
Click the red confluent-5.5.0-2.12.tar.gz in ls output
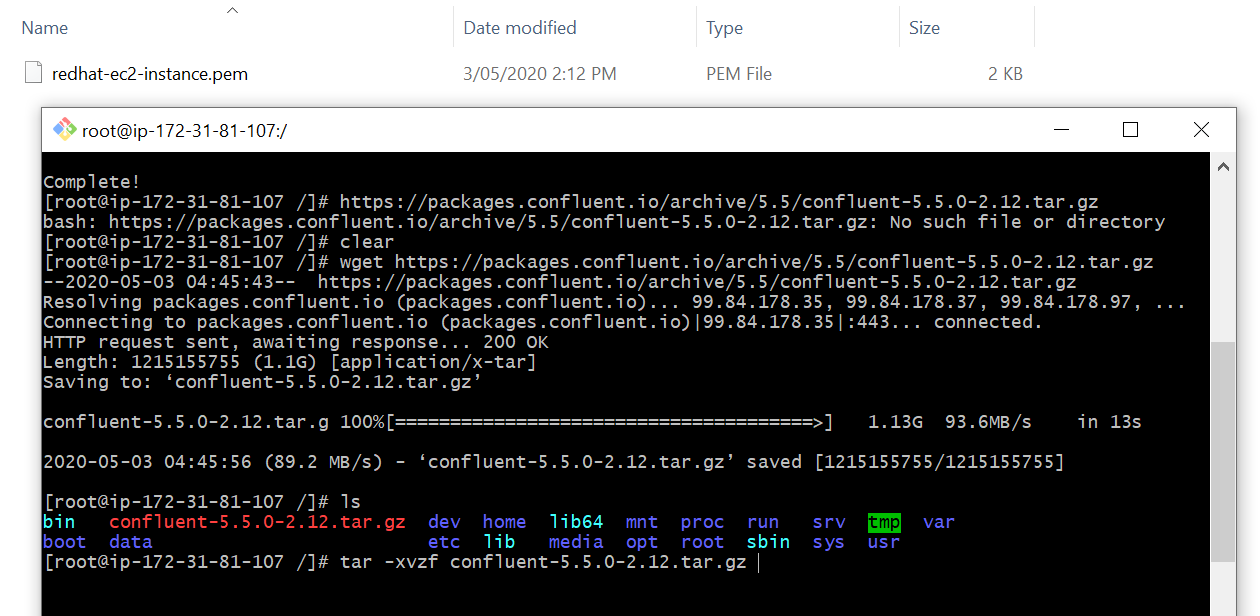258,522
